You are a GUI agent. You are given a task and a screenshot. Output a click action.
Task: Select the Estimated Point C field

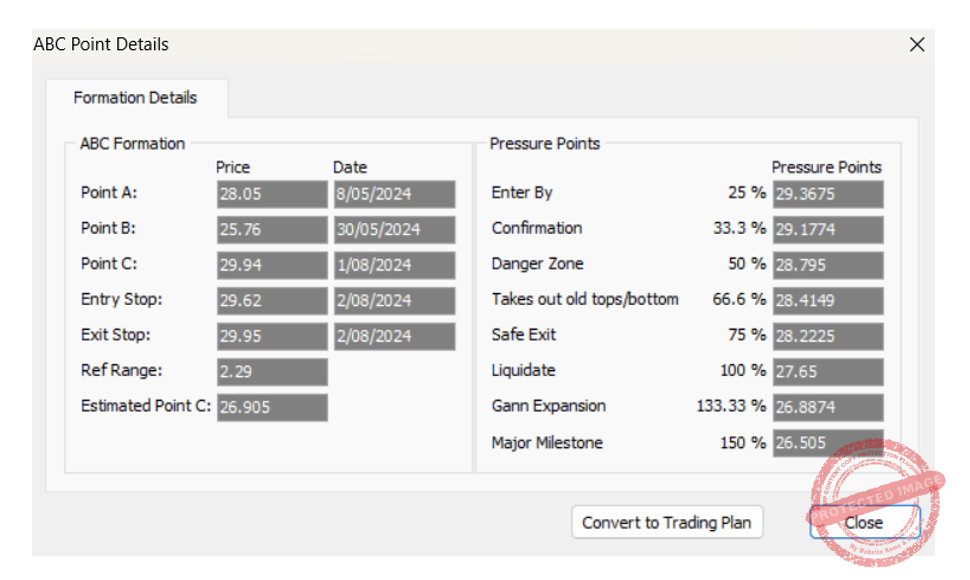tap(272, 407)
